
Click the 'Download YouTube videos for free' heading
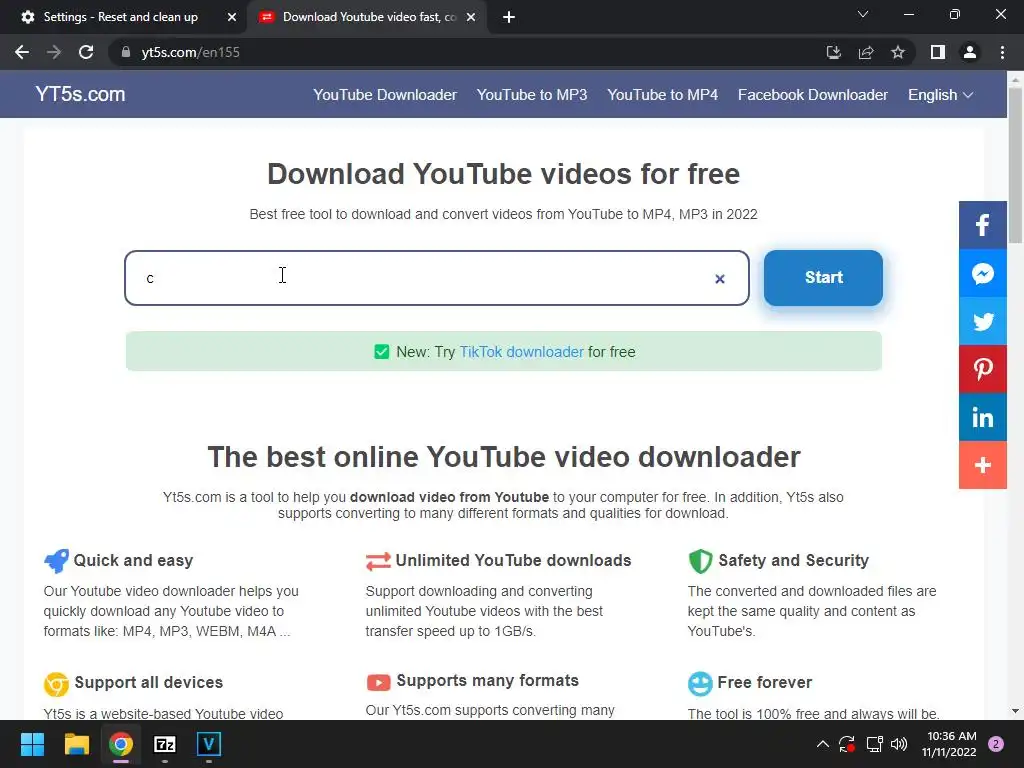[x=504, y=174]
